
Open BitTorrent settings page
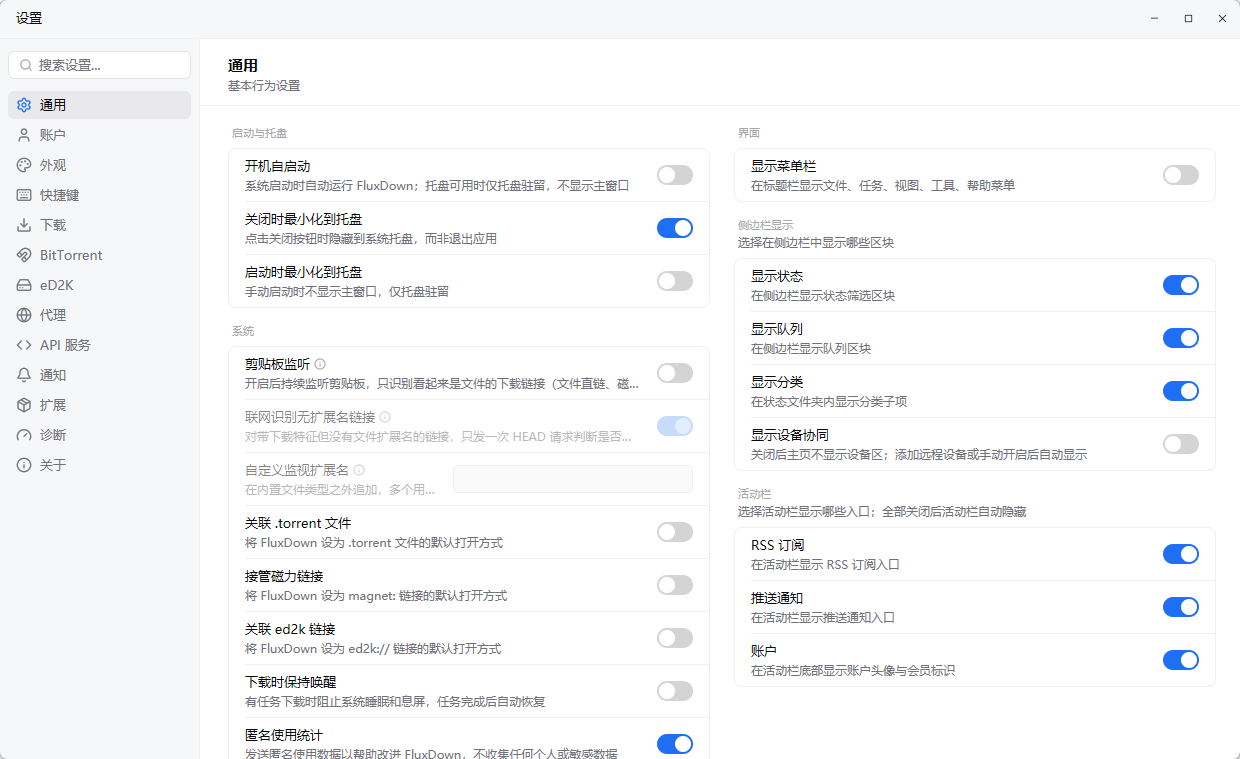[99, 255]
